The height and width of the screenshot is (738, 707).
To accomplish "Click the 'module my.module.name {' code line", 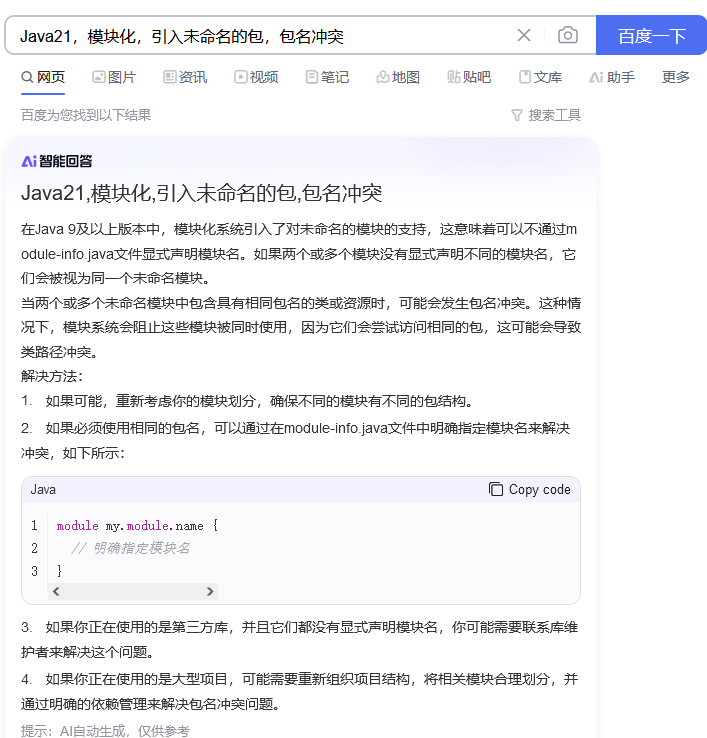I will pos(137,526).
